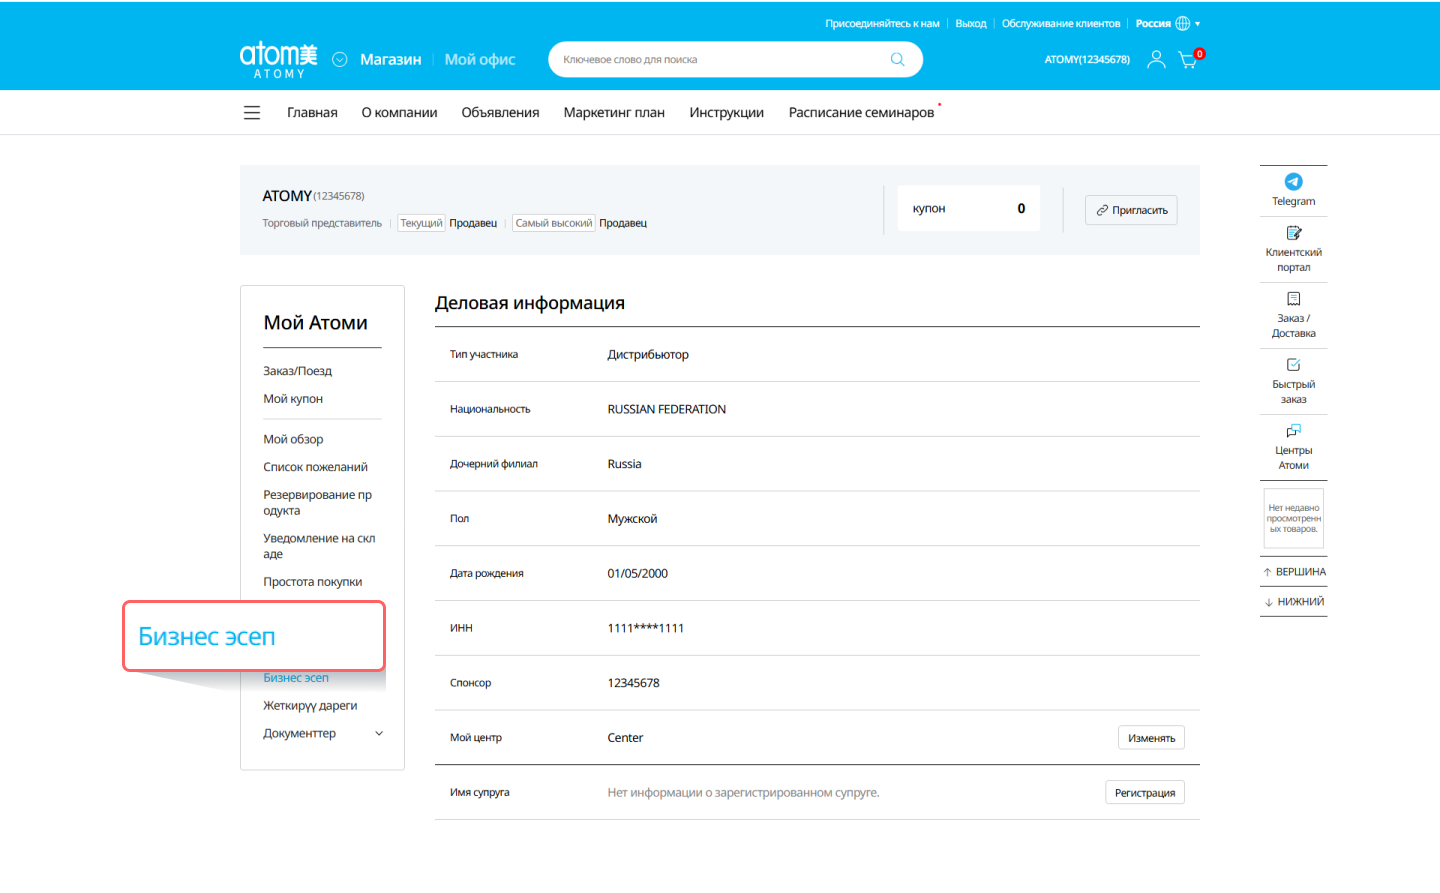The width and height of the screenshot is (1440, 893).
Task: Open Расписание семинаров menu item
Action: (861, 113)
